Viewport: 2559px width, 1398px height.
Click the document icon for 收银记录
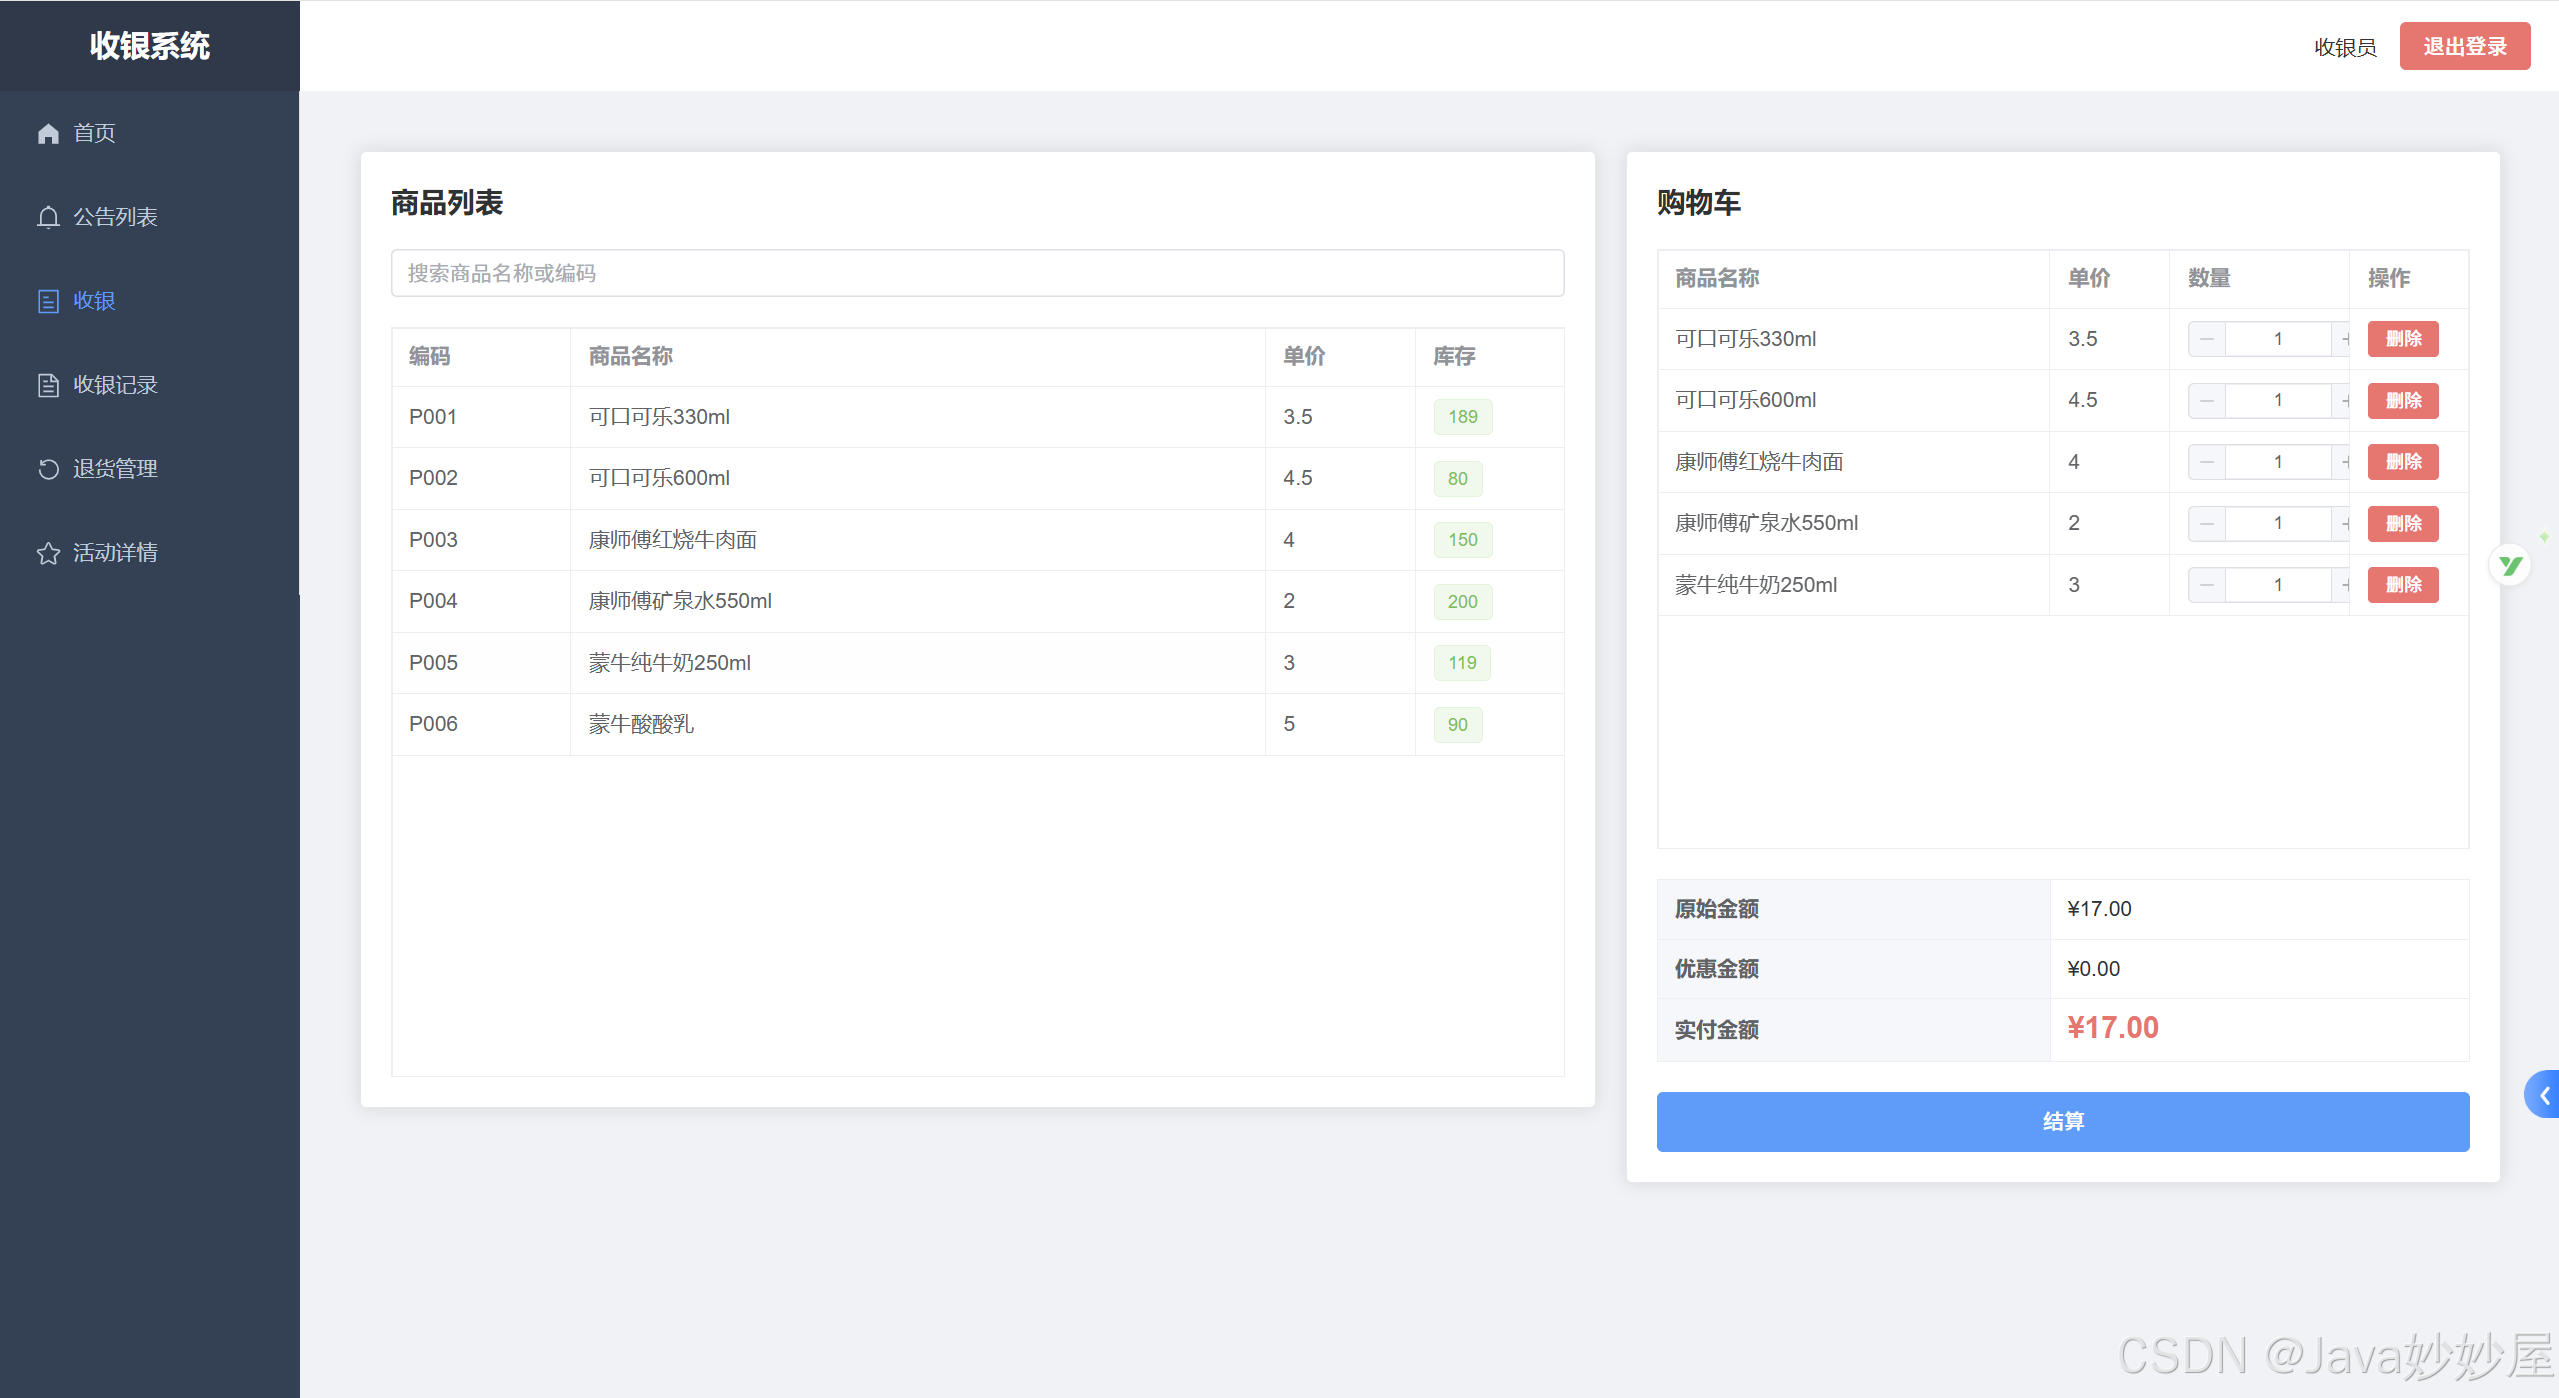(x=48, y=385)
